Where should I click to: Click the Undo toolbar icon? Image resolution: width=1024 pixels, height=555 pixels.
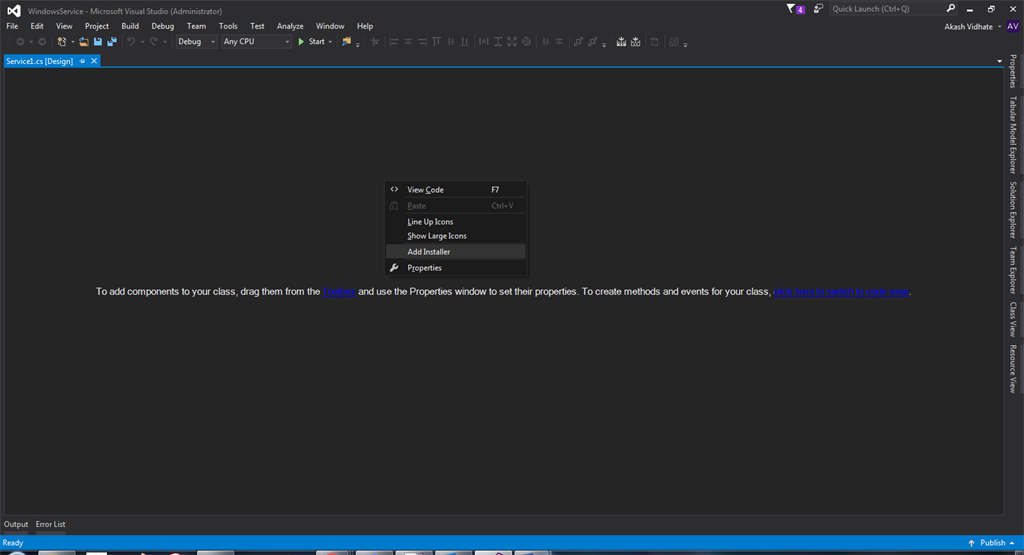[x=131, y=42]
